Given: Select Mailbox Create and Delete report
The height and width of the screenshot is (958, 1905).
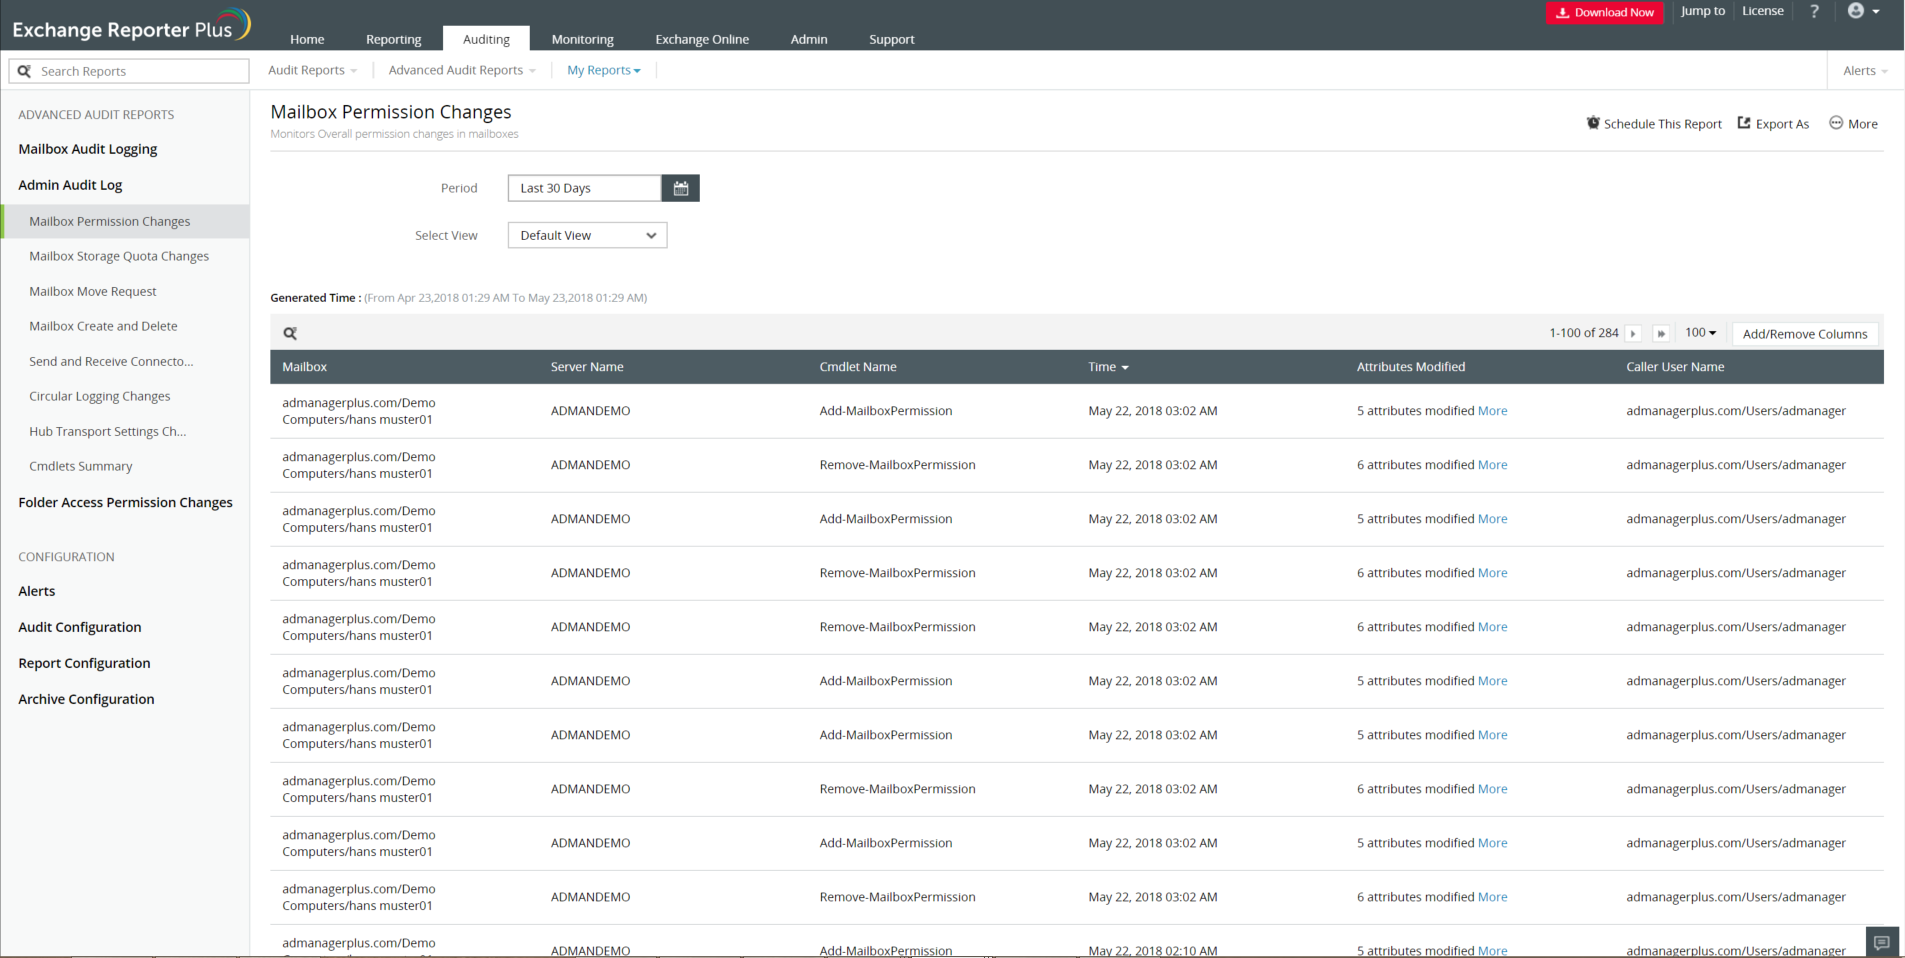Looking at the screenshot, I should 103,326.
